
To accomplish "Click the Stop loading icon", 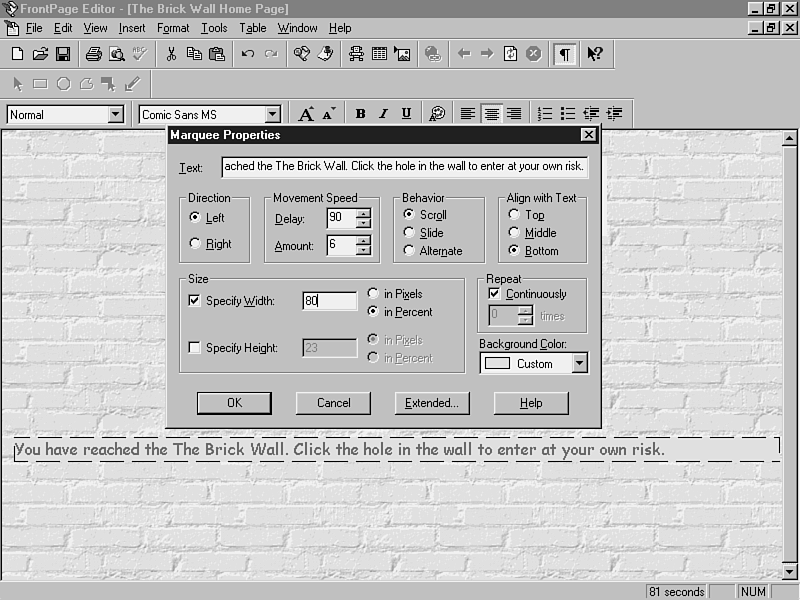I will coord(533,54).
